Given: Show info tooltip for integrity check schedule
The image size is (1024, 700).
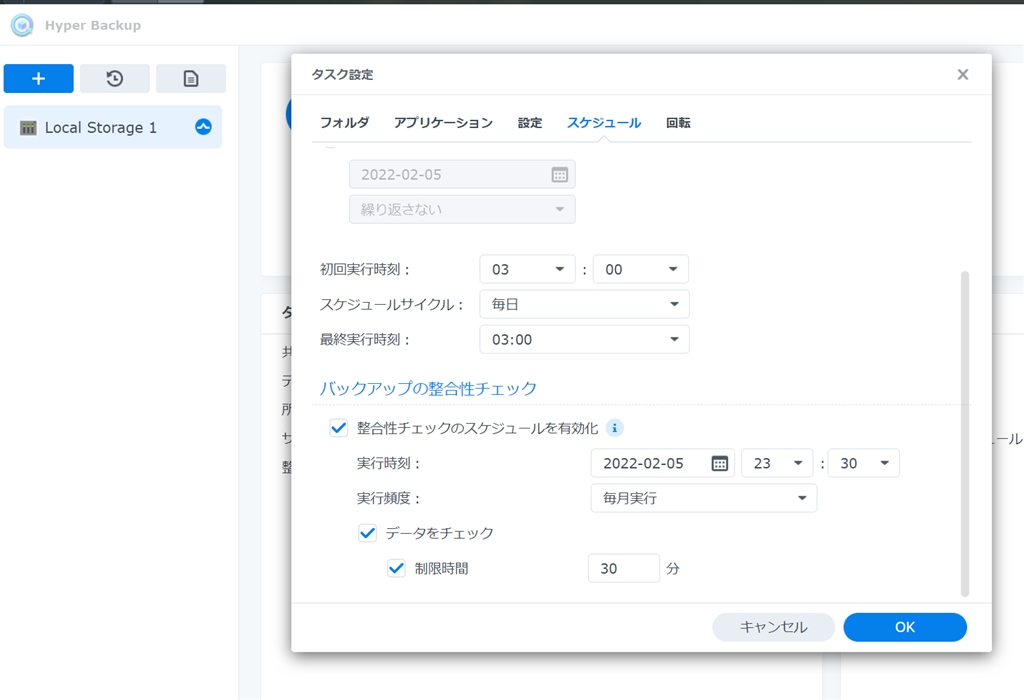Looking at the screenshot, I should (x=615, y=428).
